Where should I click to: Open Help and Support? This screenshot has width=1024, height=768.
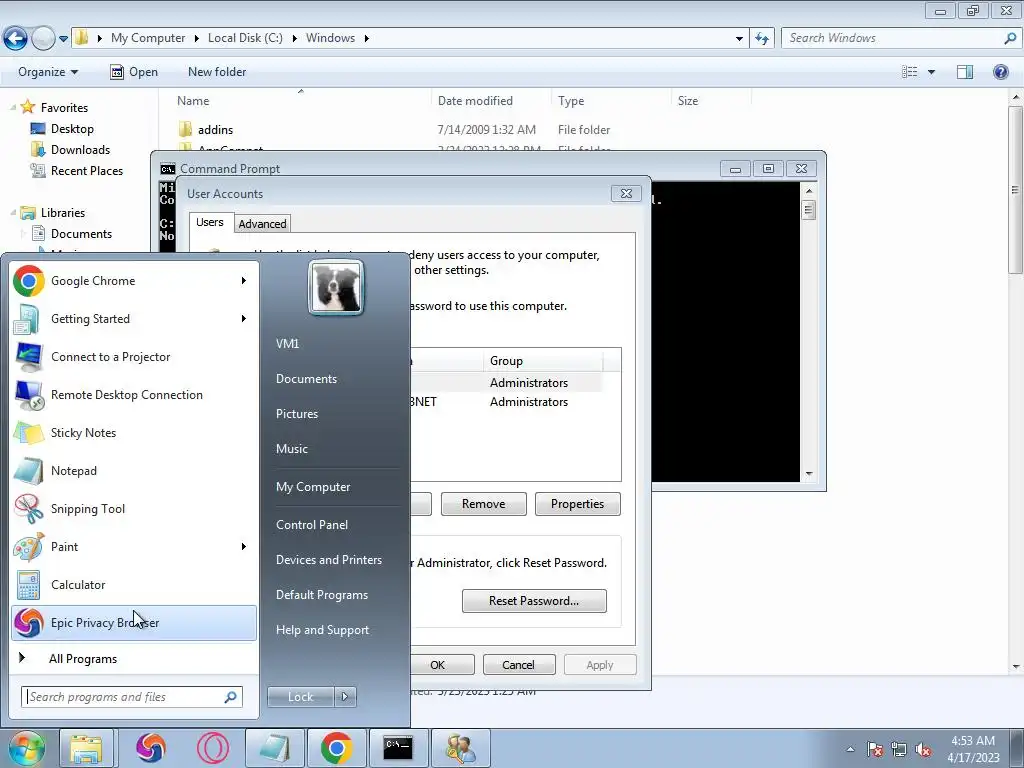(323, 630)
